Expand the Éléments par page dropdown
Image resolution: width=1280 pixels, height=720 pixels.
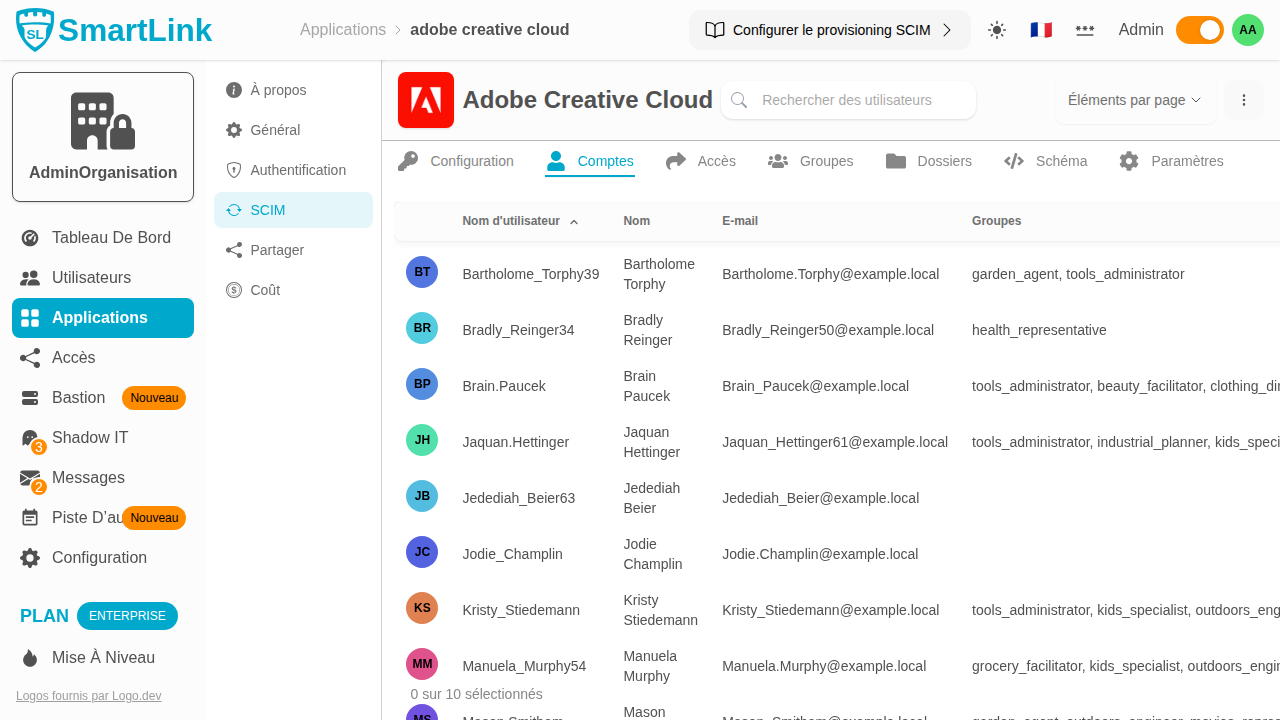tap(1134, 100)
